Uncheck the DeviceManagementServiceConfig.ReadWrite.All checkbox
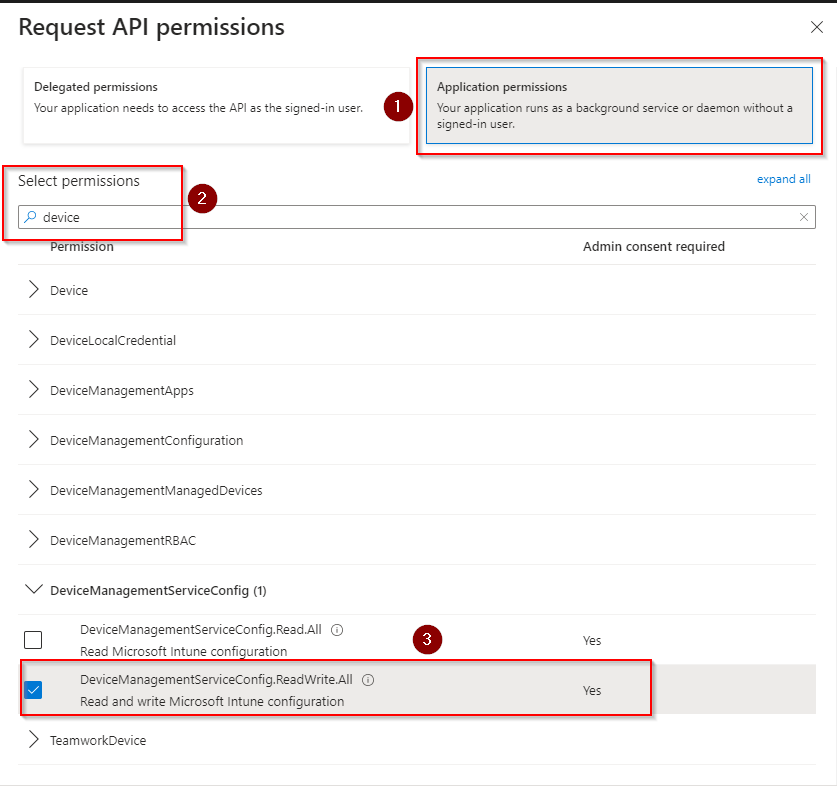This screenshot has height=786, width=837. click(x=33, y=690)
